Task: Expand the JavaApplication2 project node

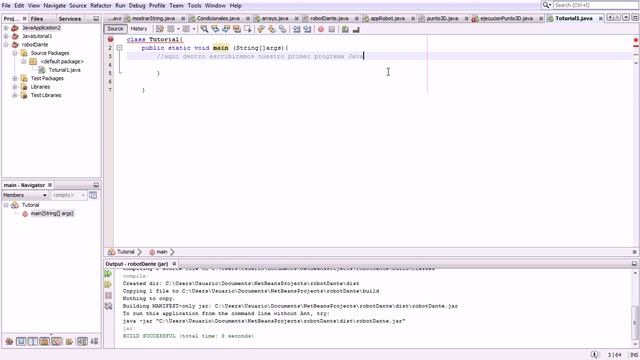Action: (6, 28)
